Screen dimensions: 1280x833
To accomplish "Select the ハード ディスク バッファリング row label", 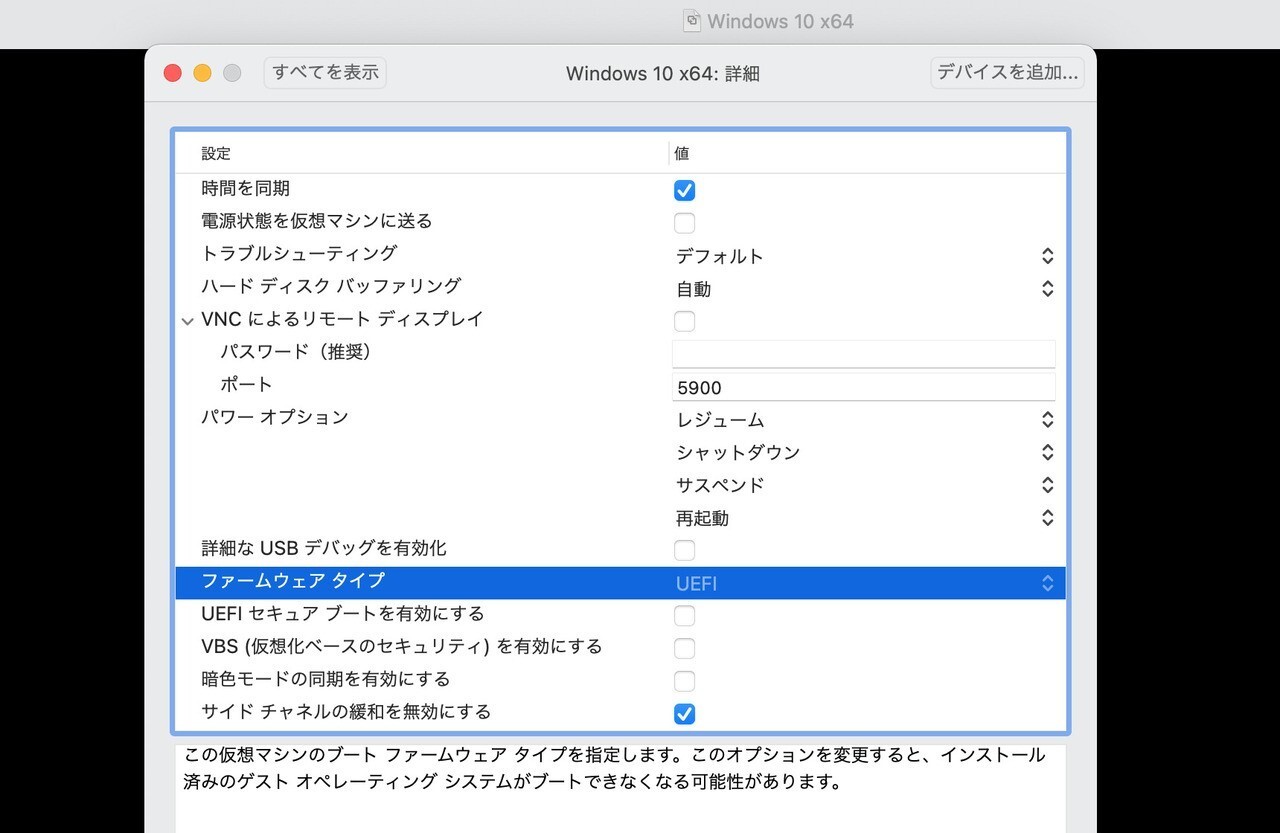I will pyautogui.click(x=331, y=286).
